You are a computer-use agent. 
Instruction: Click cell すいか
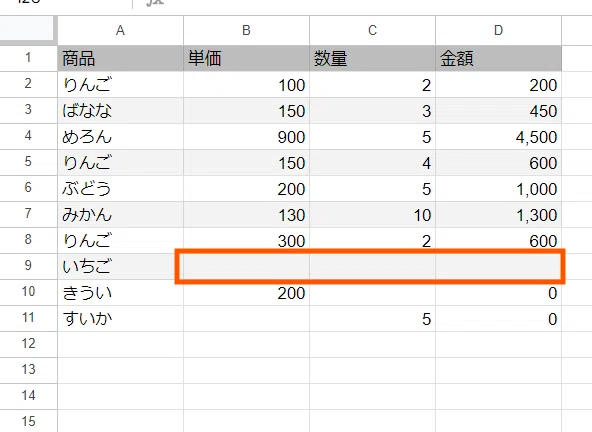120,319
